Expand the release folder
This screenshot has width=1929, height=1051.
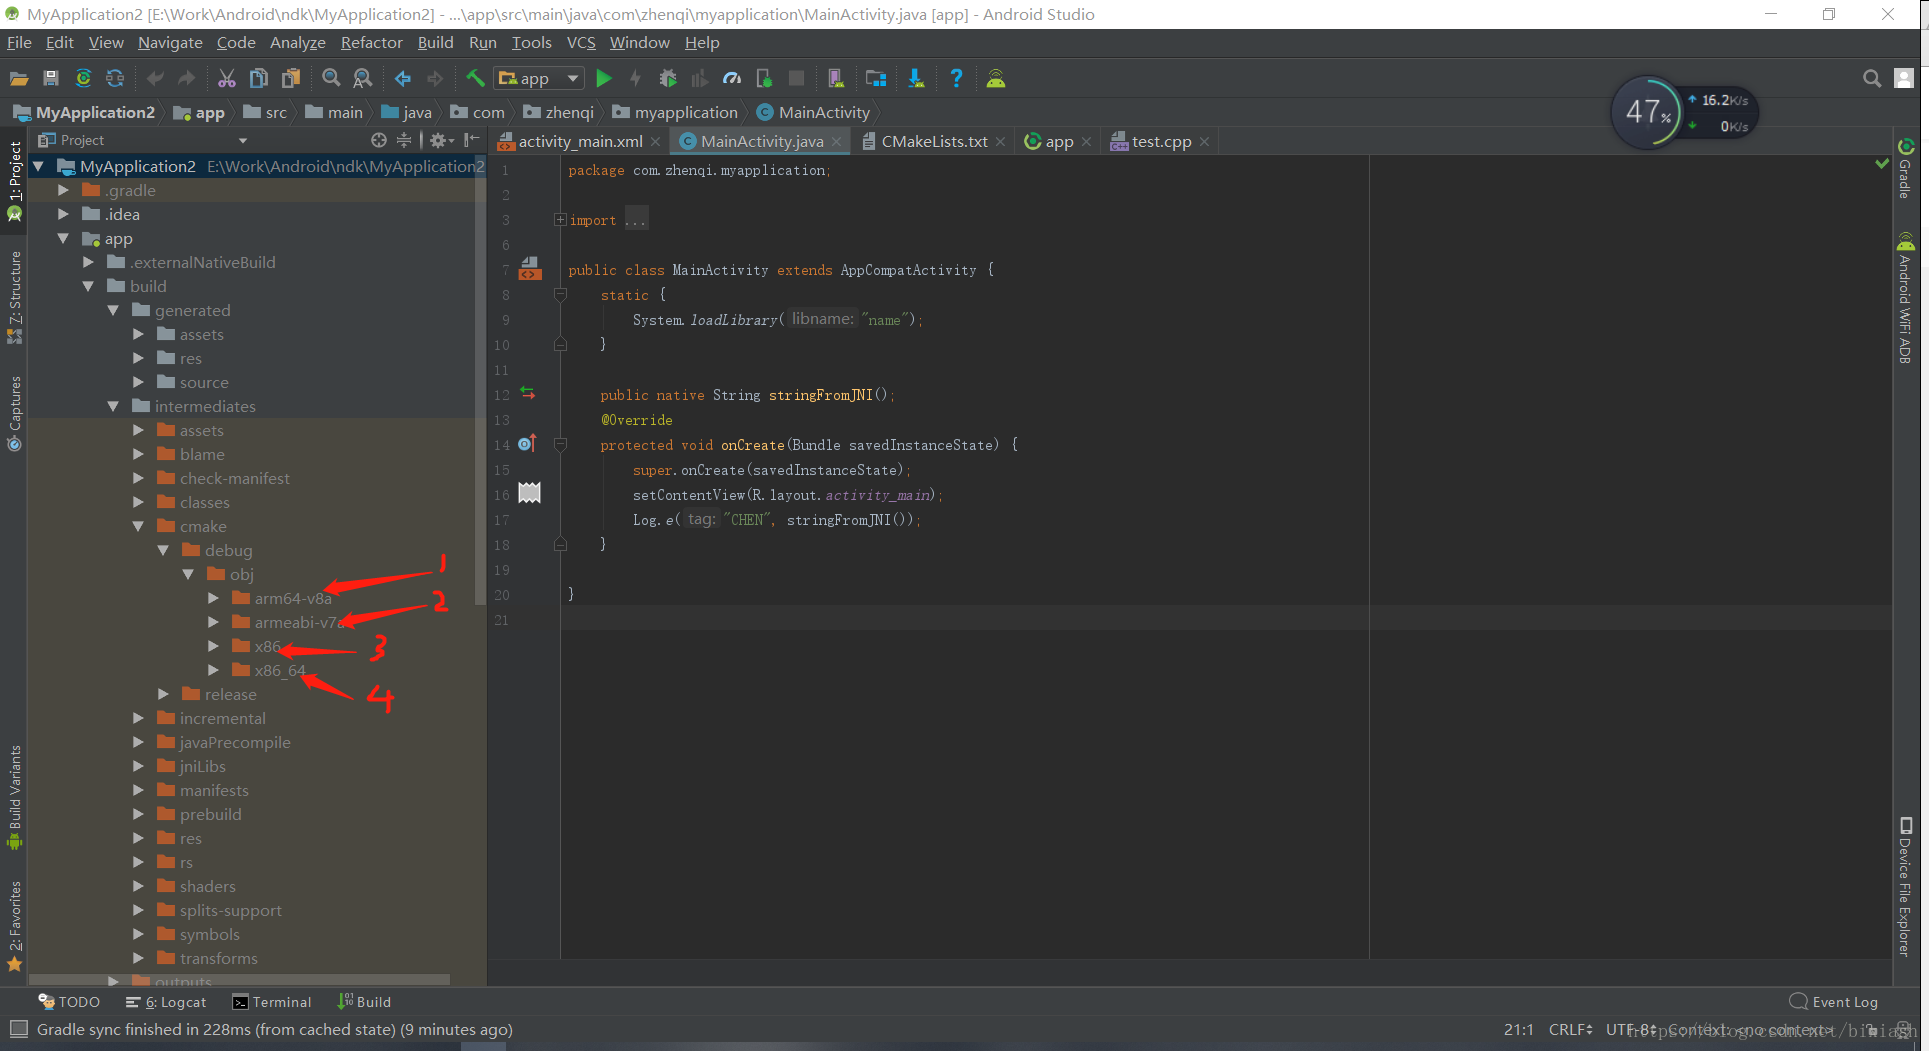point(163,694)
